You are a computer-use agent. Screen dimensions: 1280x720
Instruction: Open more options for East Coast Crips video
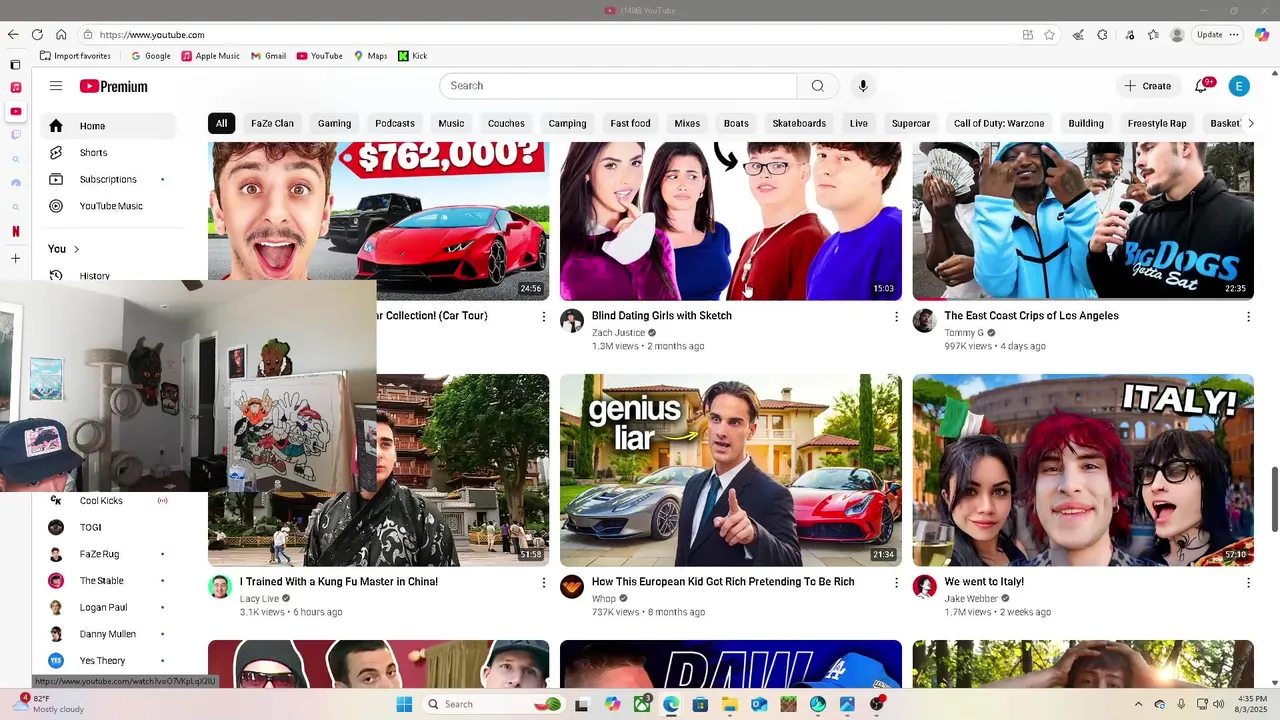coord(1248,316)
